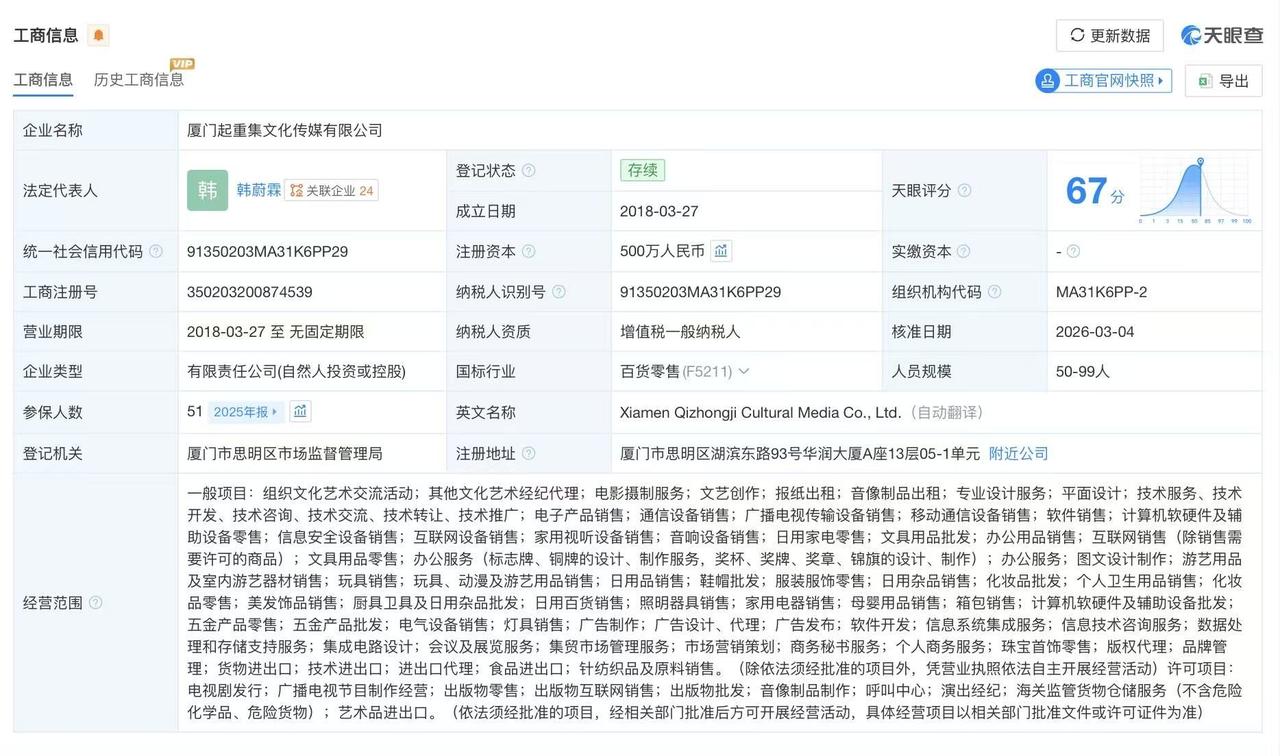Open 工商官网快照 snapshot dropdown

point(1103,81)
